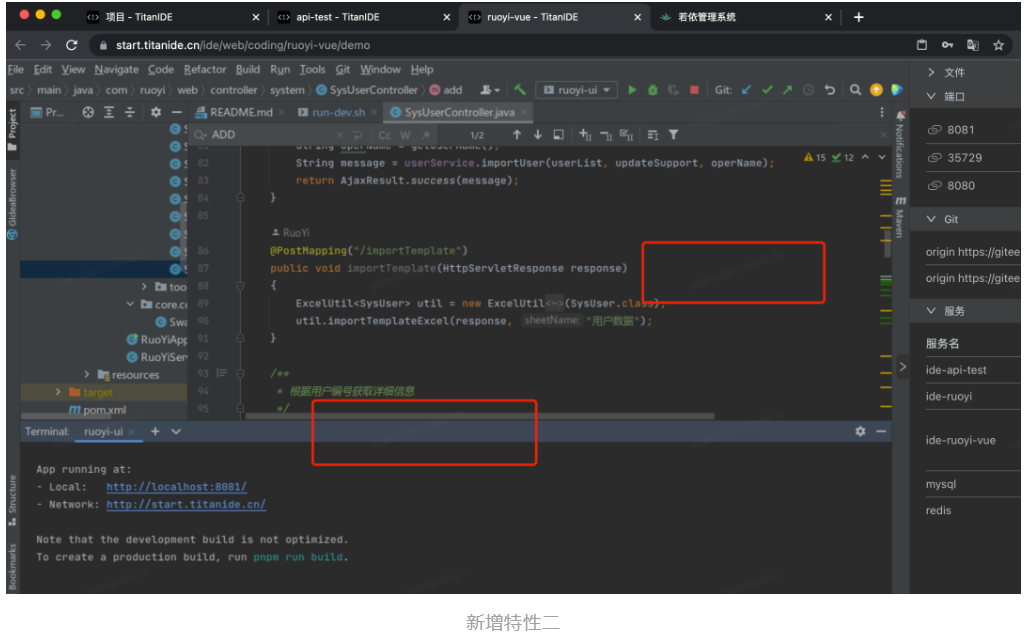Expand the 文件 section in right panel
Image resolution: width=1029 pixels, height=636 pixels.
point(931,72)
